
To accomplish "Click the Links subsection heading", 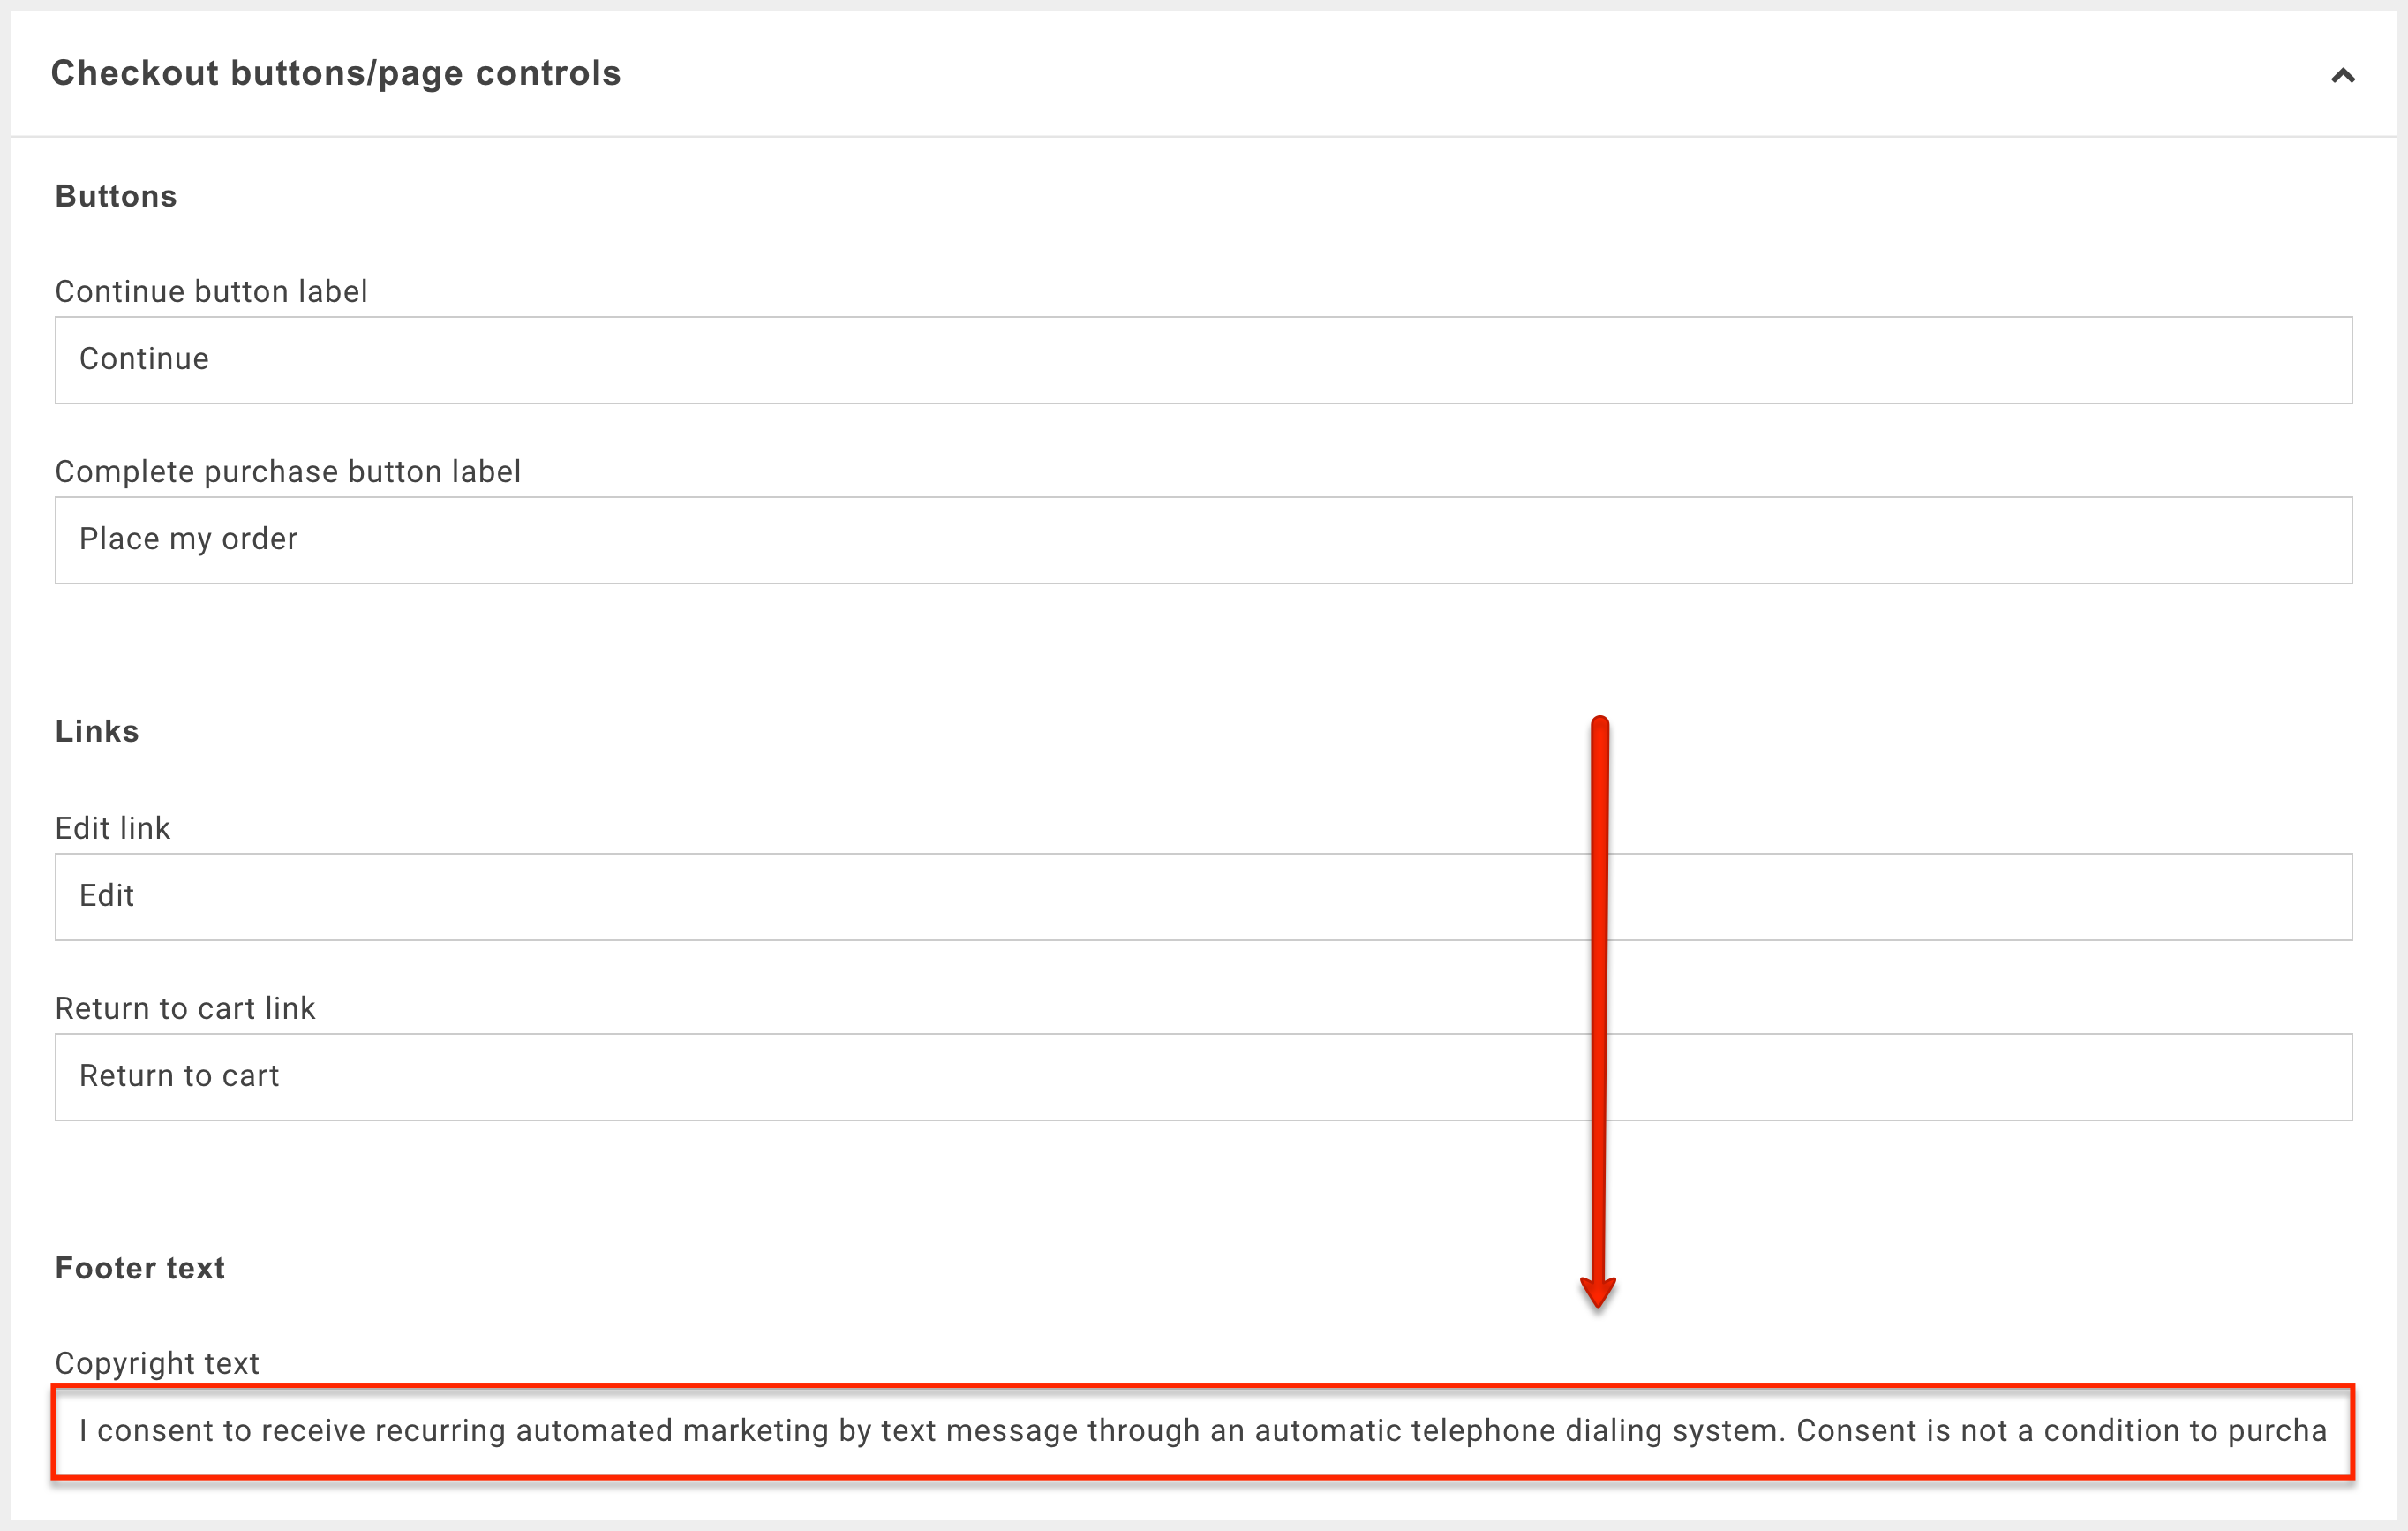I will coord(97,731).
